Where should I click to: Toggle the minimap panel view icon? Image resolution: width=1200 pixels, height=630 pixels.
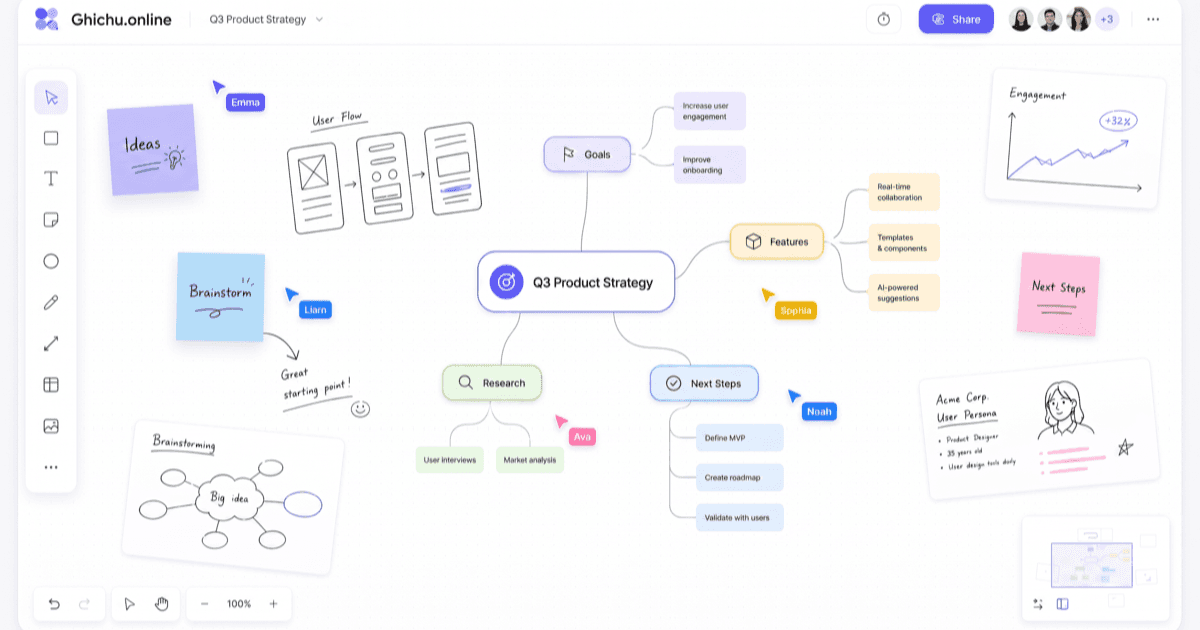click(1063, 604)
